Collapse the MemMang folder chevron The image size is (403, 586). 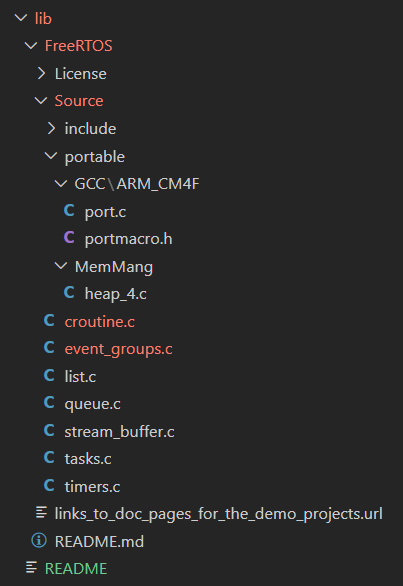coord(61,266)
